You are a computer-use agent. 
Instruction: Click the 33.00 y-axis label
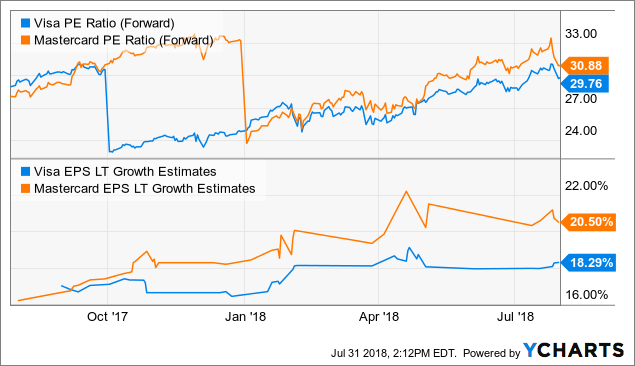581,34
